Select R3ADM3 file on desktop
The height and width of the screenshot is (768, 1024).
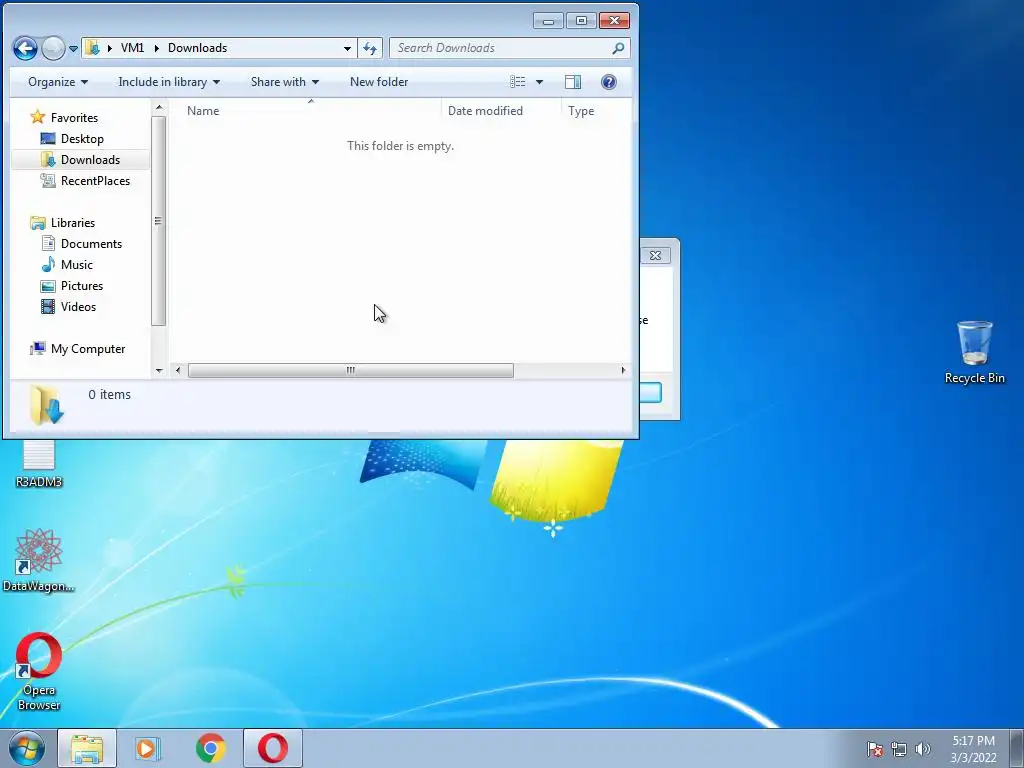click(39, 464)
